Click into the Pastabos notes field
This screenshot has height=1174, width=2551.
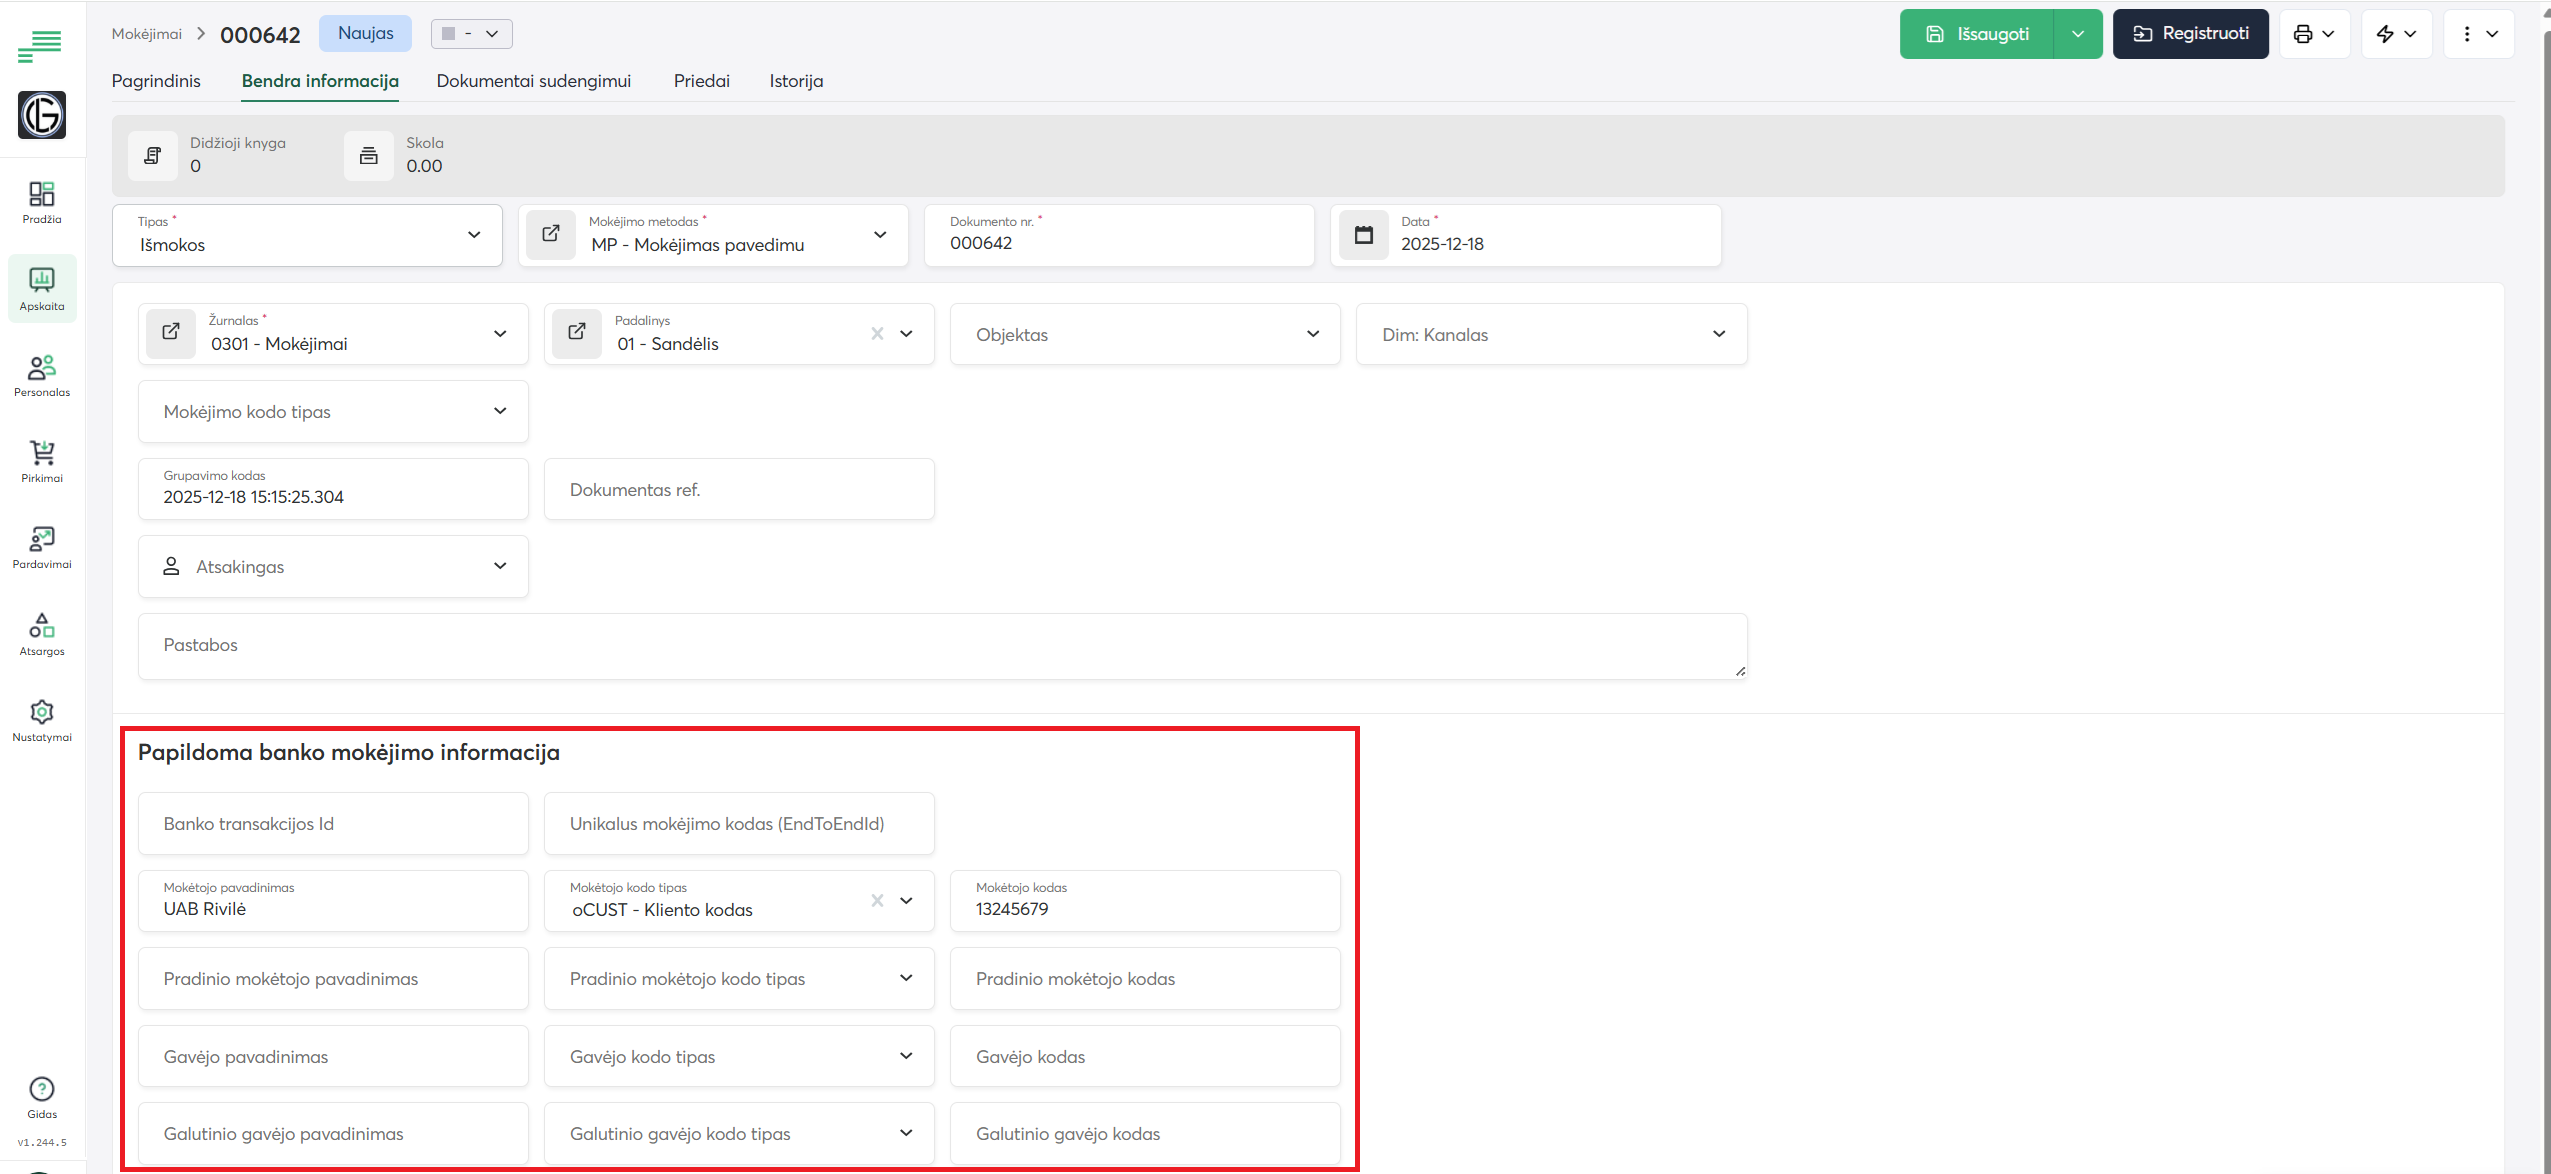pos(940,646)
